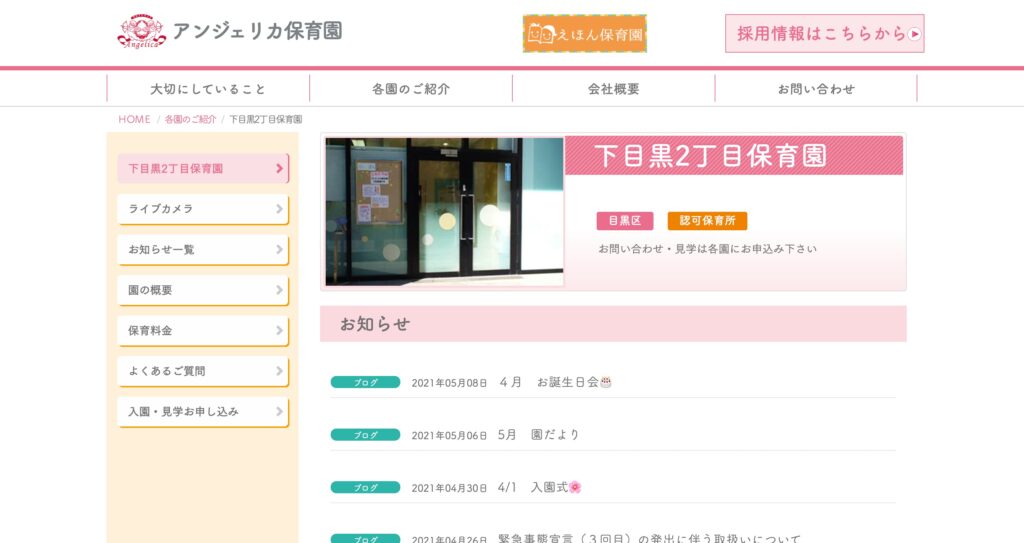Click the Angelica nursery logo emblem

click(x=142, y=31)
